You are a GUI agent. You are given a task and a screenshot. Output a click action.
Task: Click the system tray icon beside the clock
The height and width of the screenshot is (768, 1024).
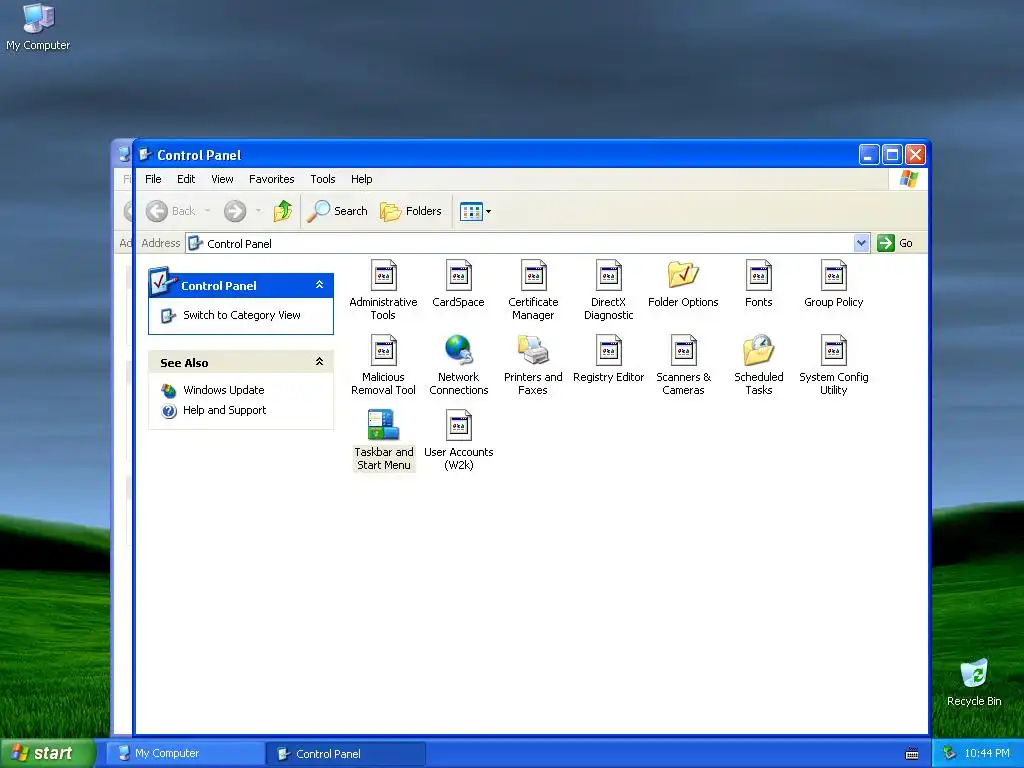point(950,754)
